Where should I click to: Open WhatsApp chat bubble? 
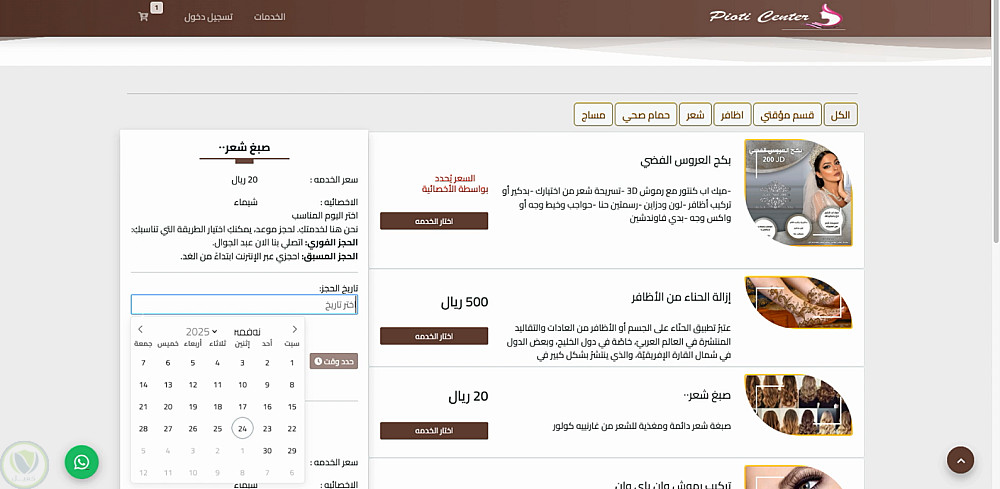coord(82,462)
